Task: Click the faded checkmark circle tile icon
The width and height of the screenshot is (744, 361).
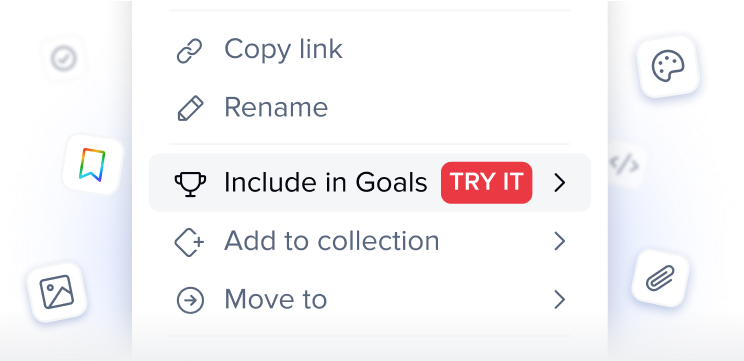Action: click(x=64, y=59)
